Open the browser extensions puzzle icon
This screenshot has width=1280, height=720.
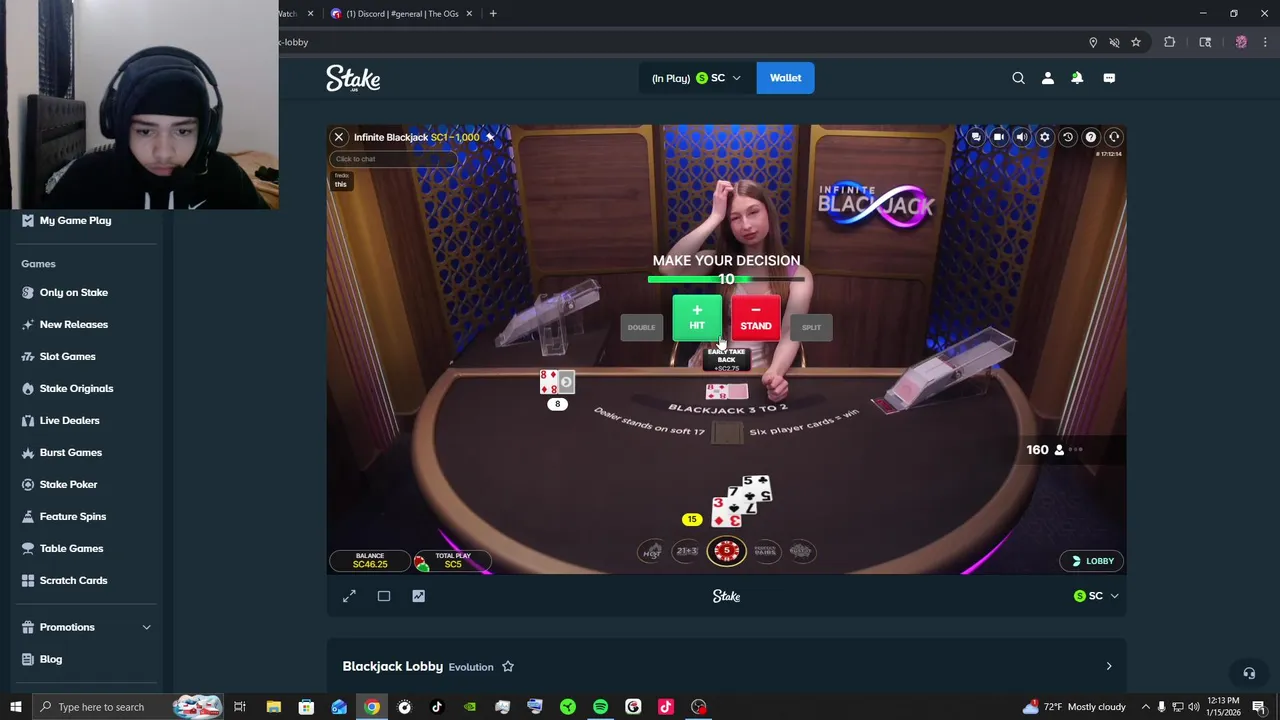click(x=1169, y=42)
